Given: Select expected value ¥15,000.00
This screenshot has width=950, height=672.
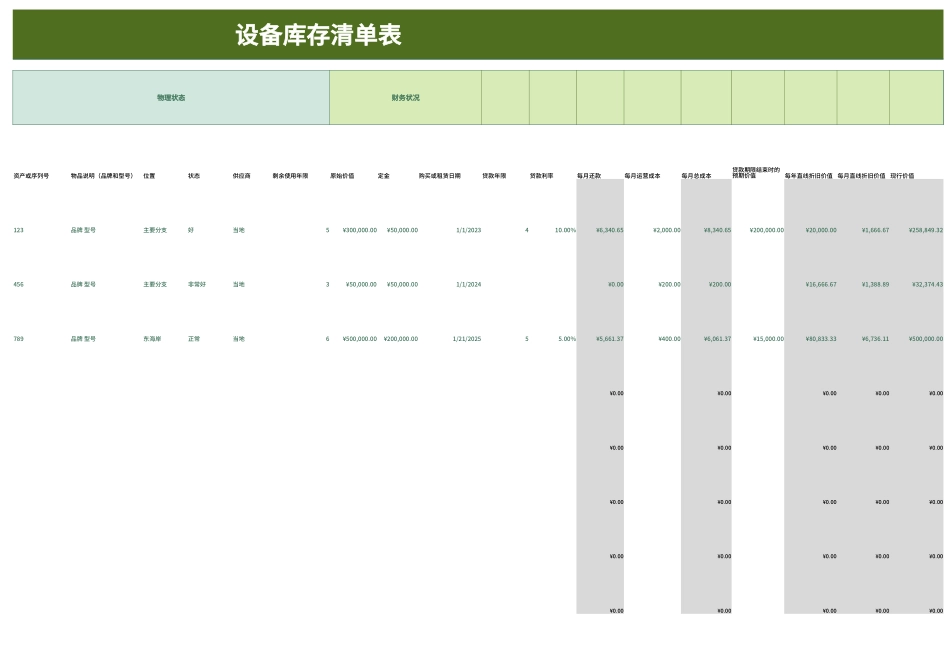Looking at the screenshot, I should click(x=768, y=339).
